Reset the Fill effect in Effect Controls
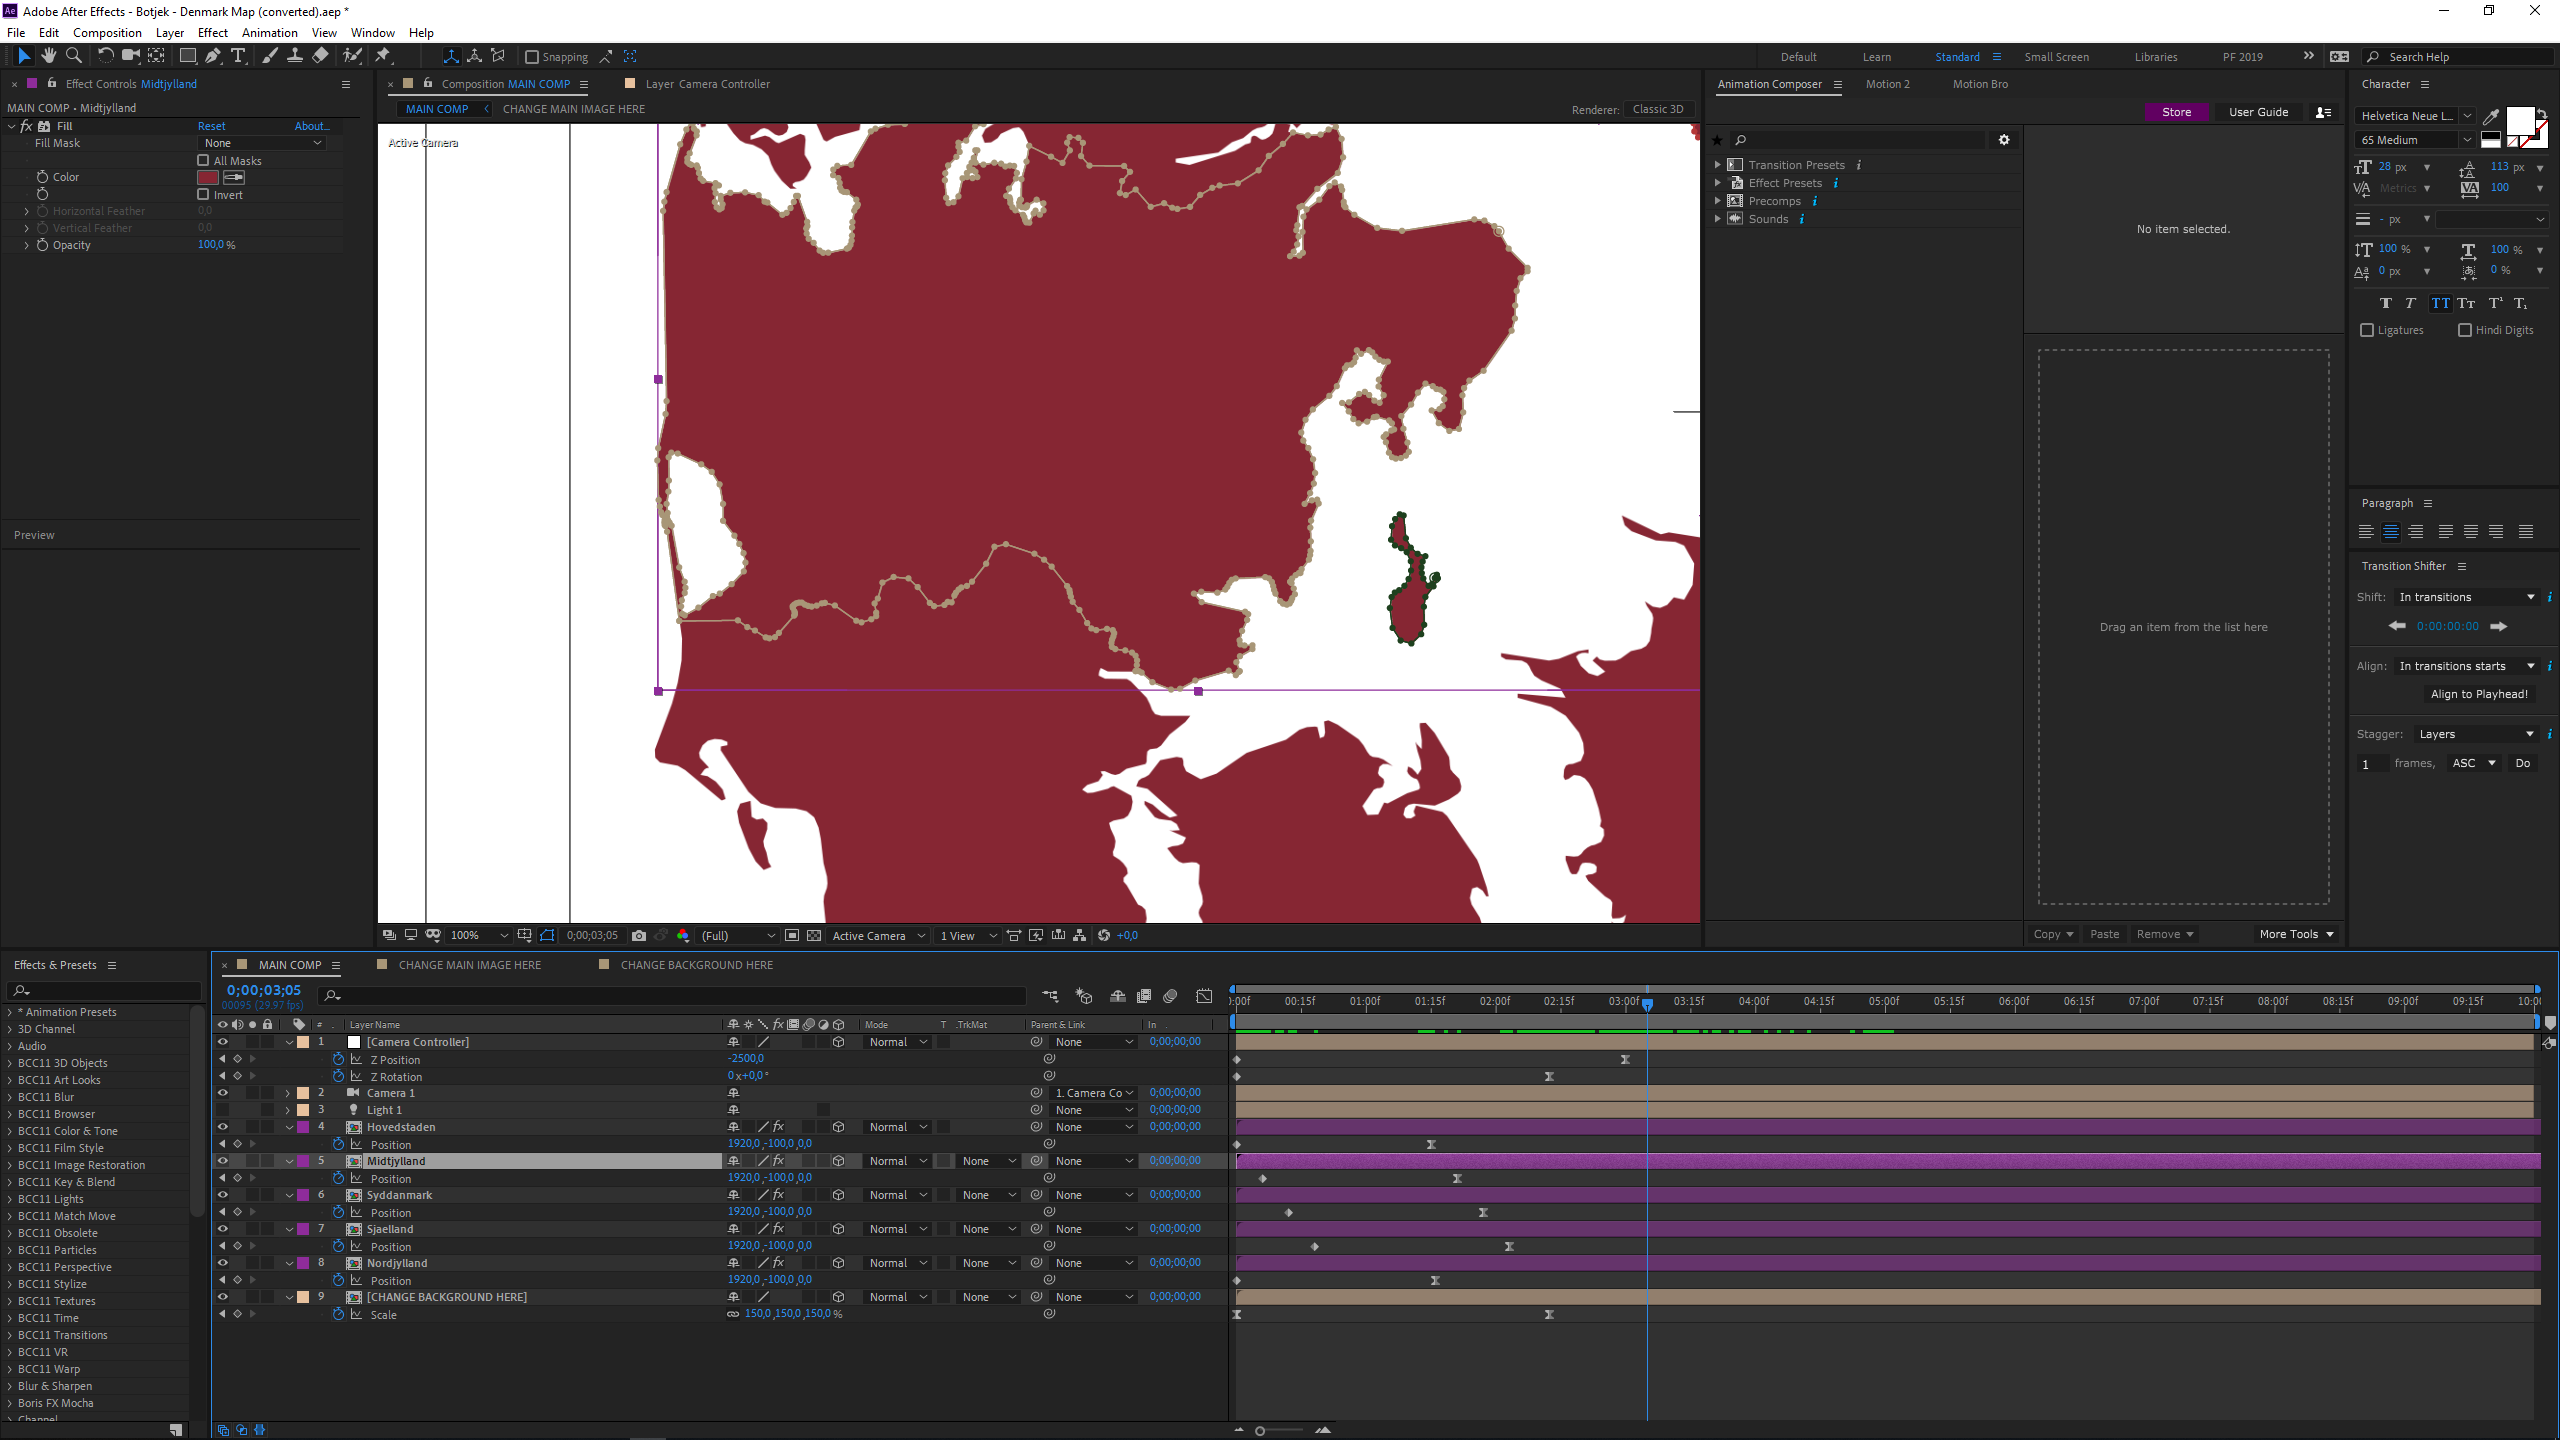2560x1440 pixels. click(211, 126)
